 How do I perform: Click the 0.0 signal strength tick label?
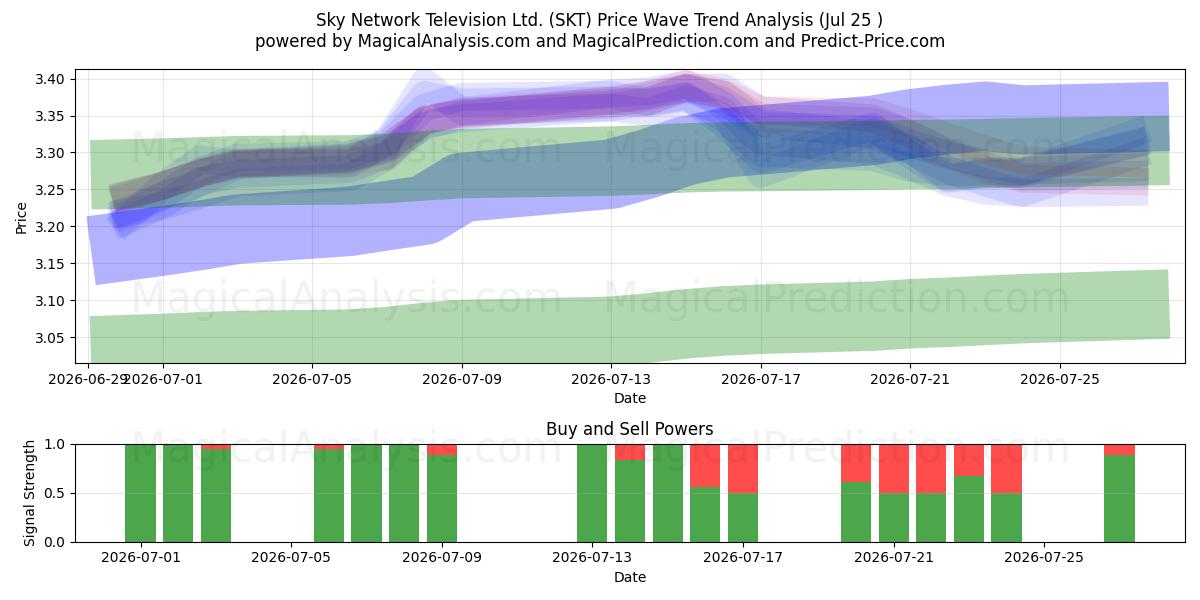click(x=57, y=542)
